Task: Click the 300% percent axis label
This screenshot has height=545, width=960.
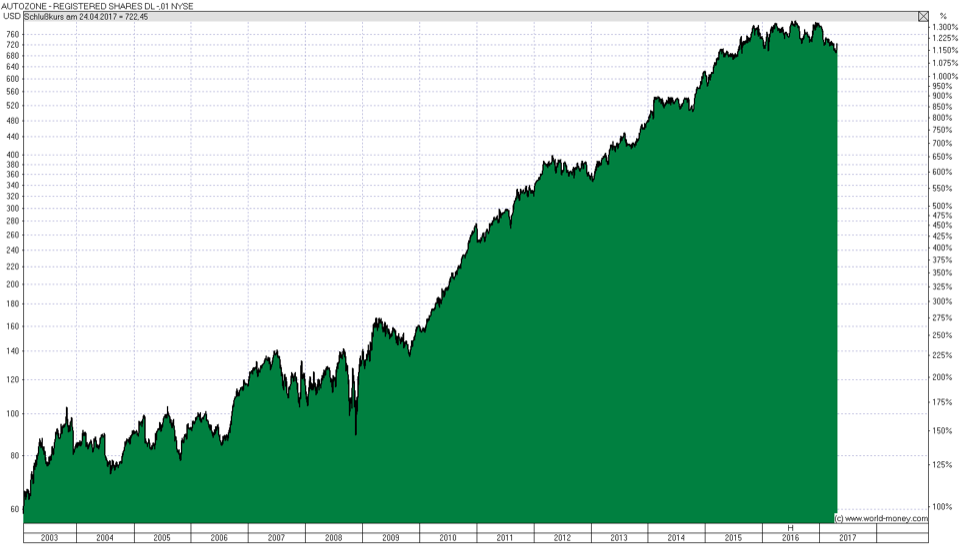Action: 942,301
